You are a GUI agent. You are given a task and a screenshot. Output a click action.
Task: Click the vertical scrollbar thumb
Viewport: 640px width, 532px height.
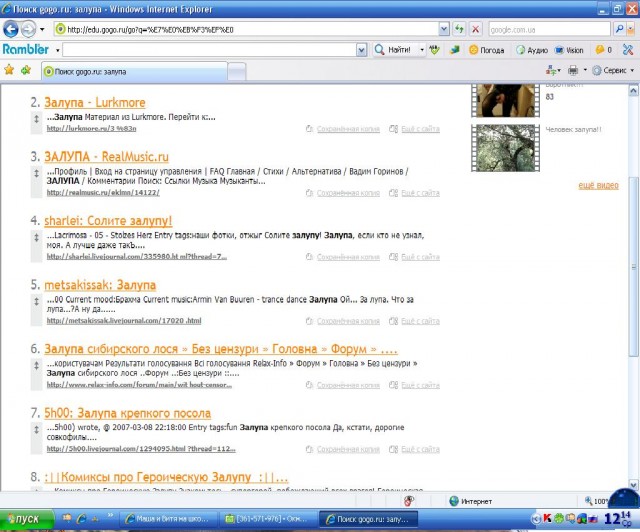(633, 267)
